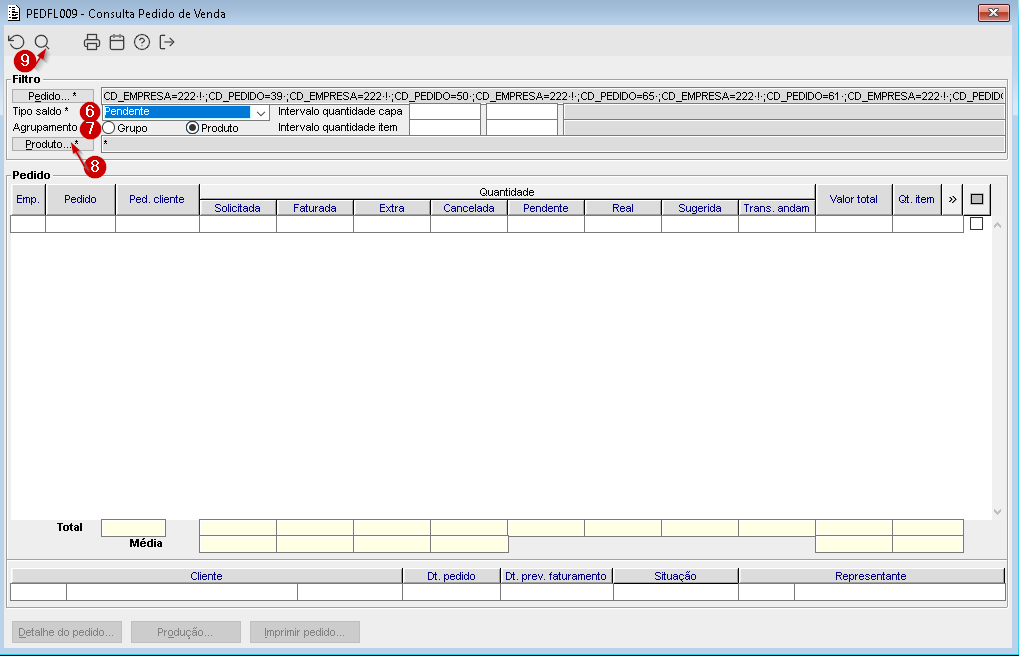Select the Grupo radio button
Image resolution: width=1019 pixels, height=656 pixels.
(109, 128)
